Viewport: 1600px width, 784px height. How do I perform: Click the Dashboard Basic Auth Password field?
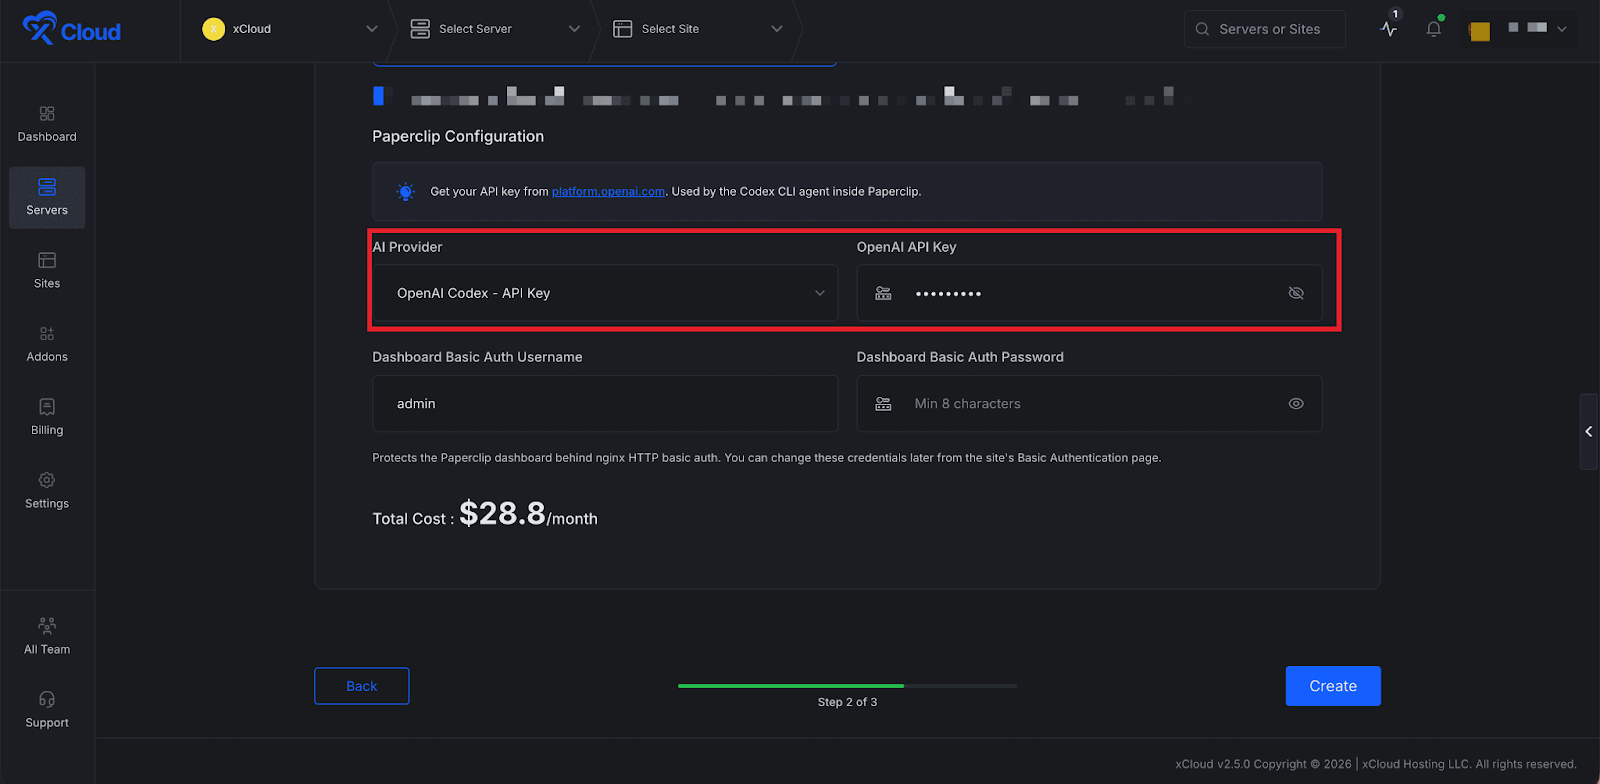point(1089,404)
